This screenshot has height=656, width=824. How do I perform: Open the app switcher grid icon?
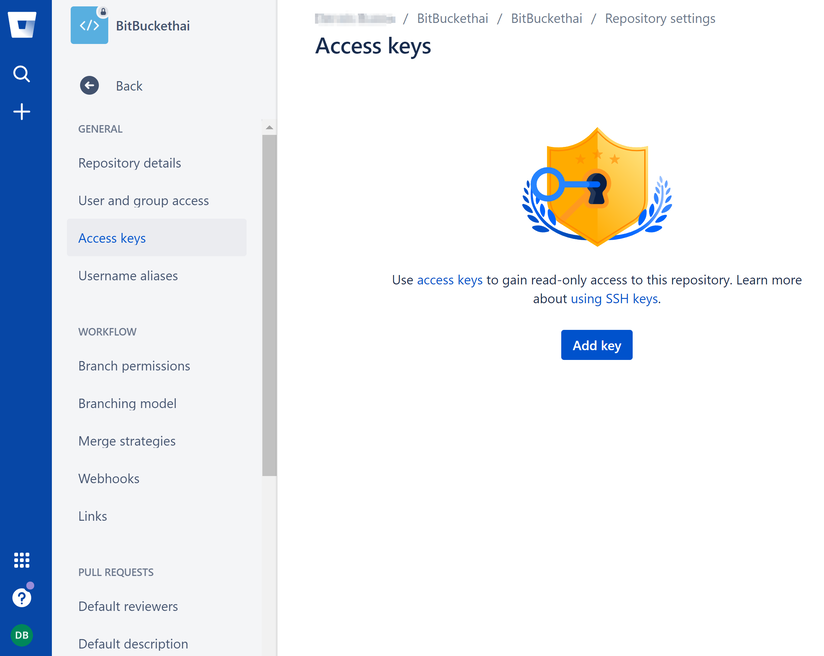(x=22, y=560)
